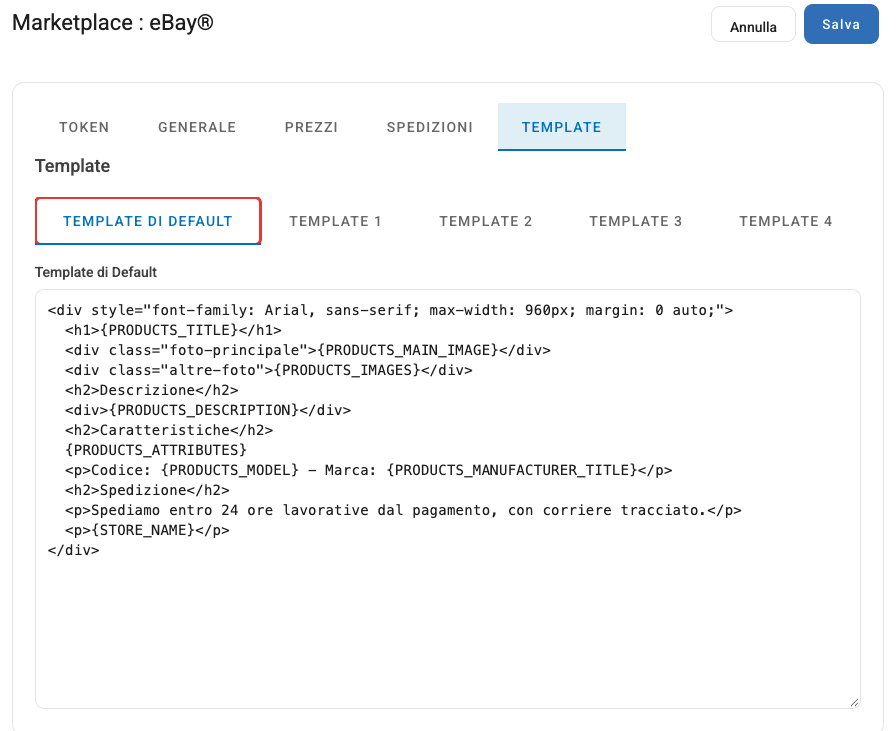Image resolution: width=896 pixels, height=731 pixels.
Task: Click the 'Template' section heading
Action: pos(73,166)
